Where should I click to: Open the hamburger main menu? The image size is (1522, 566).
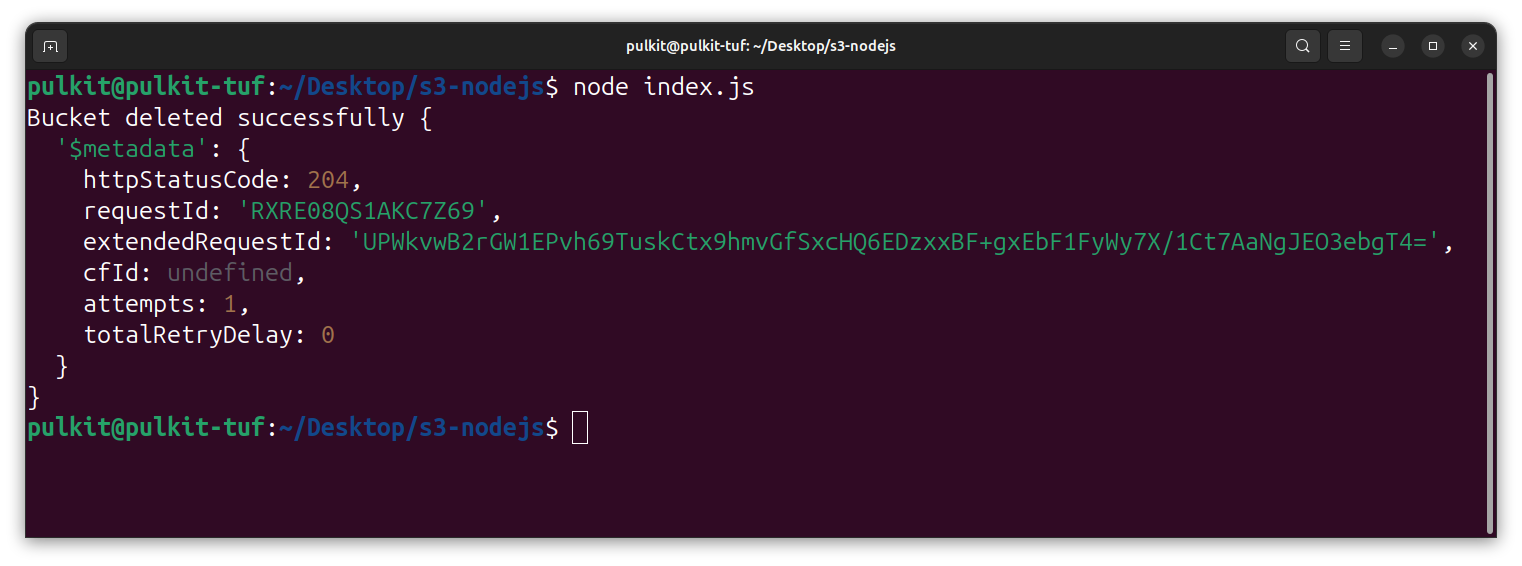[x=1345, y=46]
